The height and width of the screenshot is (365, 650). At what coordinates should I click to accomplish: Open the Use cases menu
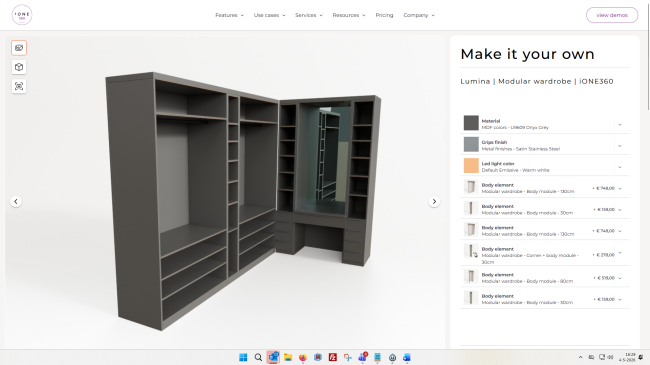pos(269,15)
